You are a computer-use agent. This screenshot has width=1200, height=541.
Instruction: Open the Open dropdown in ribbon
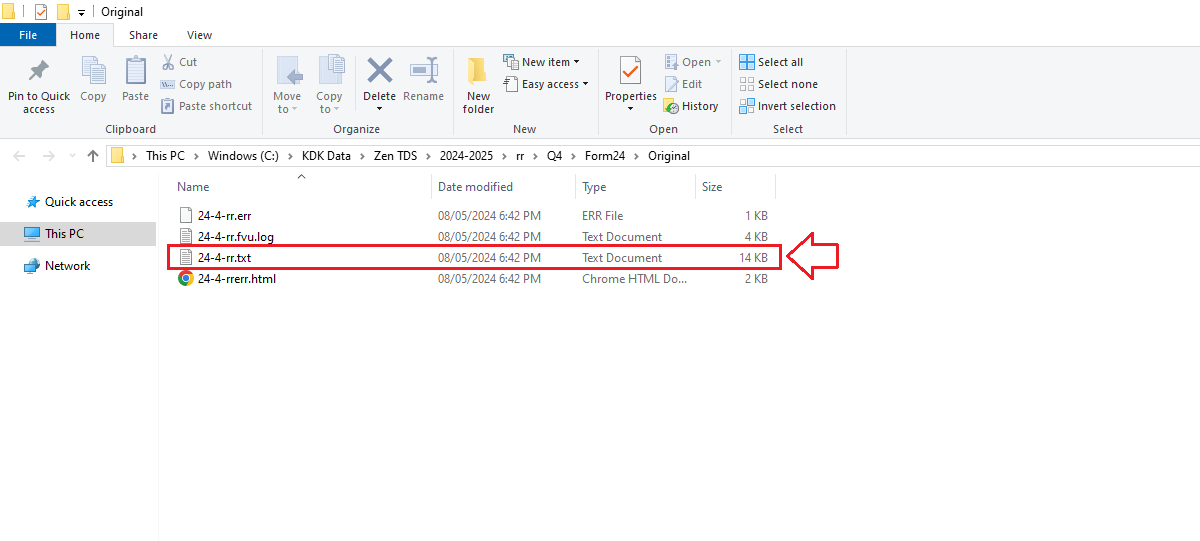coord(718,62)
